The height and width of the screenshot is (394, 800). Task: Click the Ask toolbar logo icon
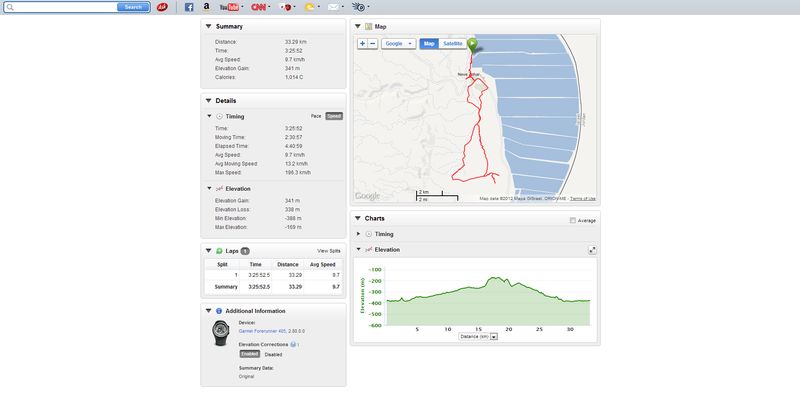coord(162,7)
